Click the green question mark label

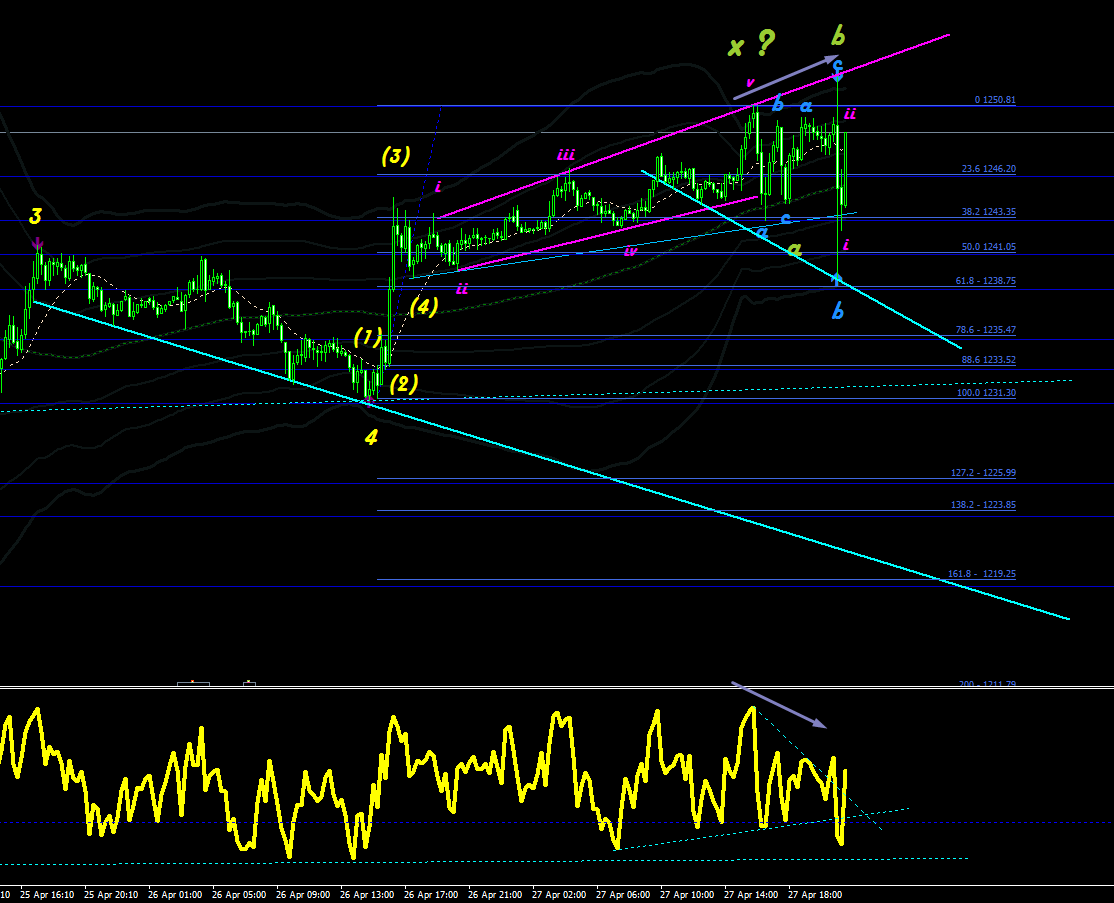point(765,43)
